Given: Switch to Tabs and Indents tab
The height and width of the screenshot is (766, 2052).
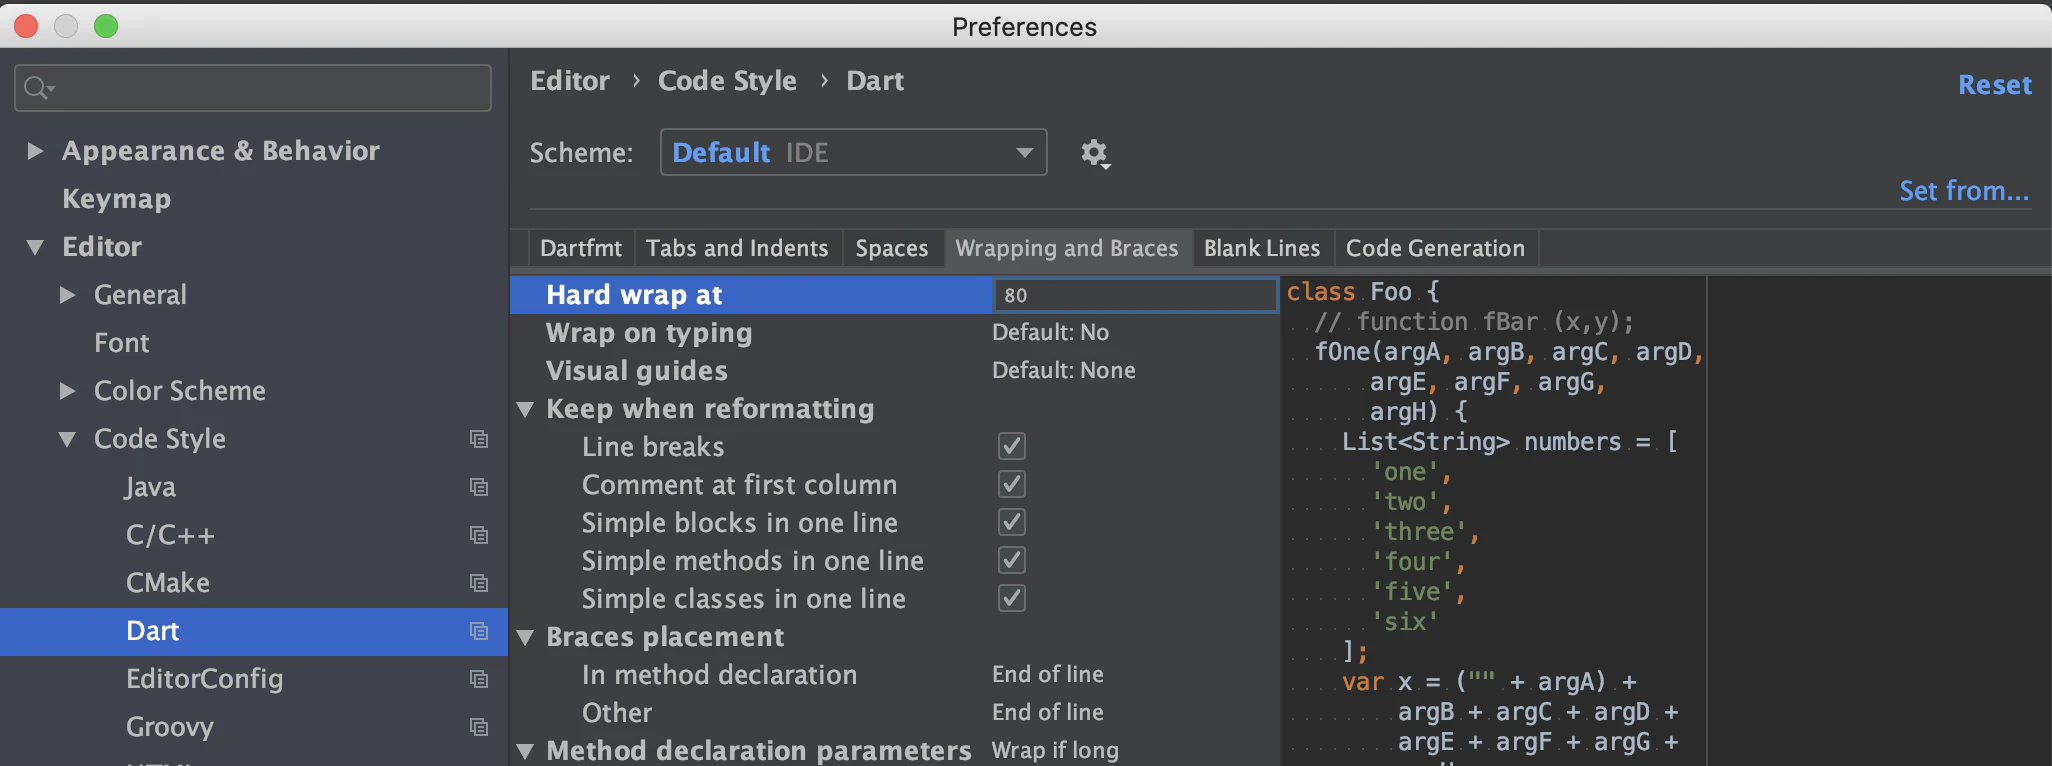Looking at the screenshot, I should pos(737,248).
